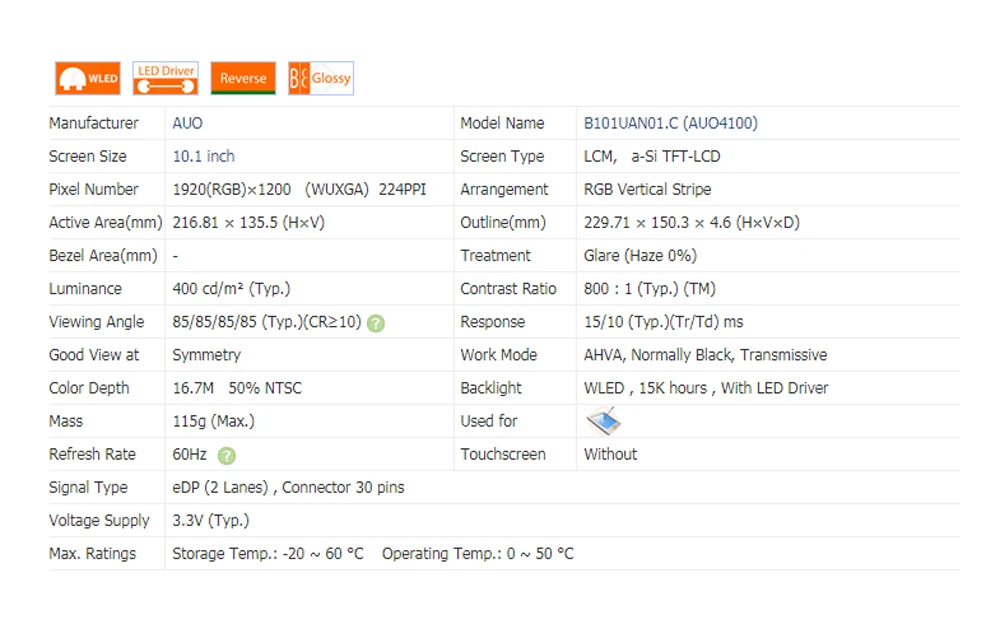This screenshot has height=624, width=1000.
Task: Select the RGB Vertical Stripe value
Action: pos(647,189)
